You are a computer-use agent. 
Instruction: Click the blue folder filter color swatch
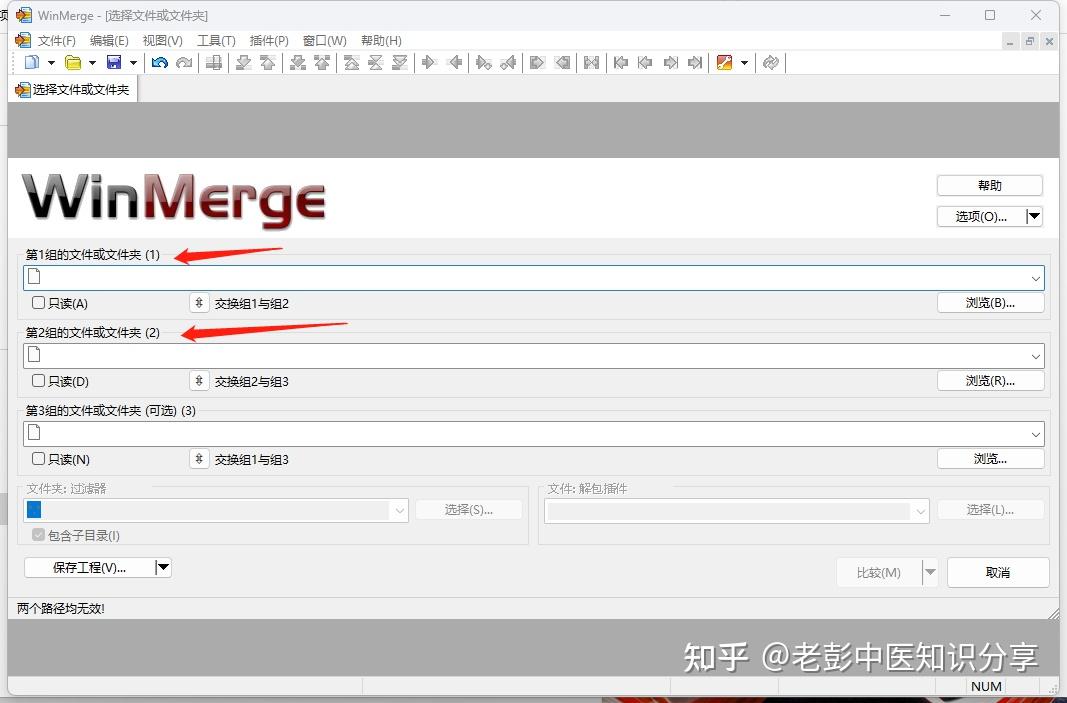(34, 509)
